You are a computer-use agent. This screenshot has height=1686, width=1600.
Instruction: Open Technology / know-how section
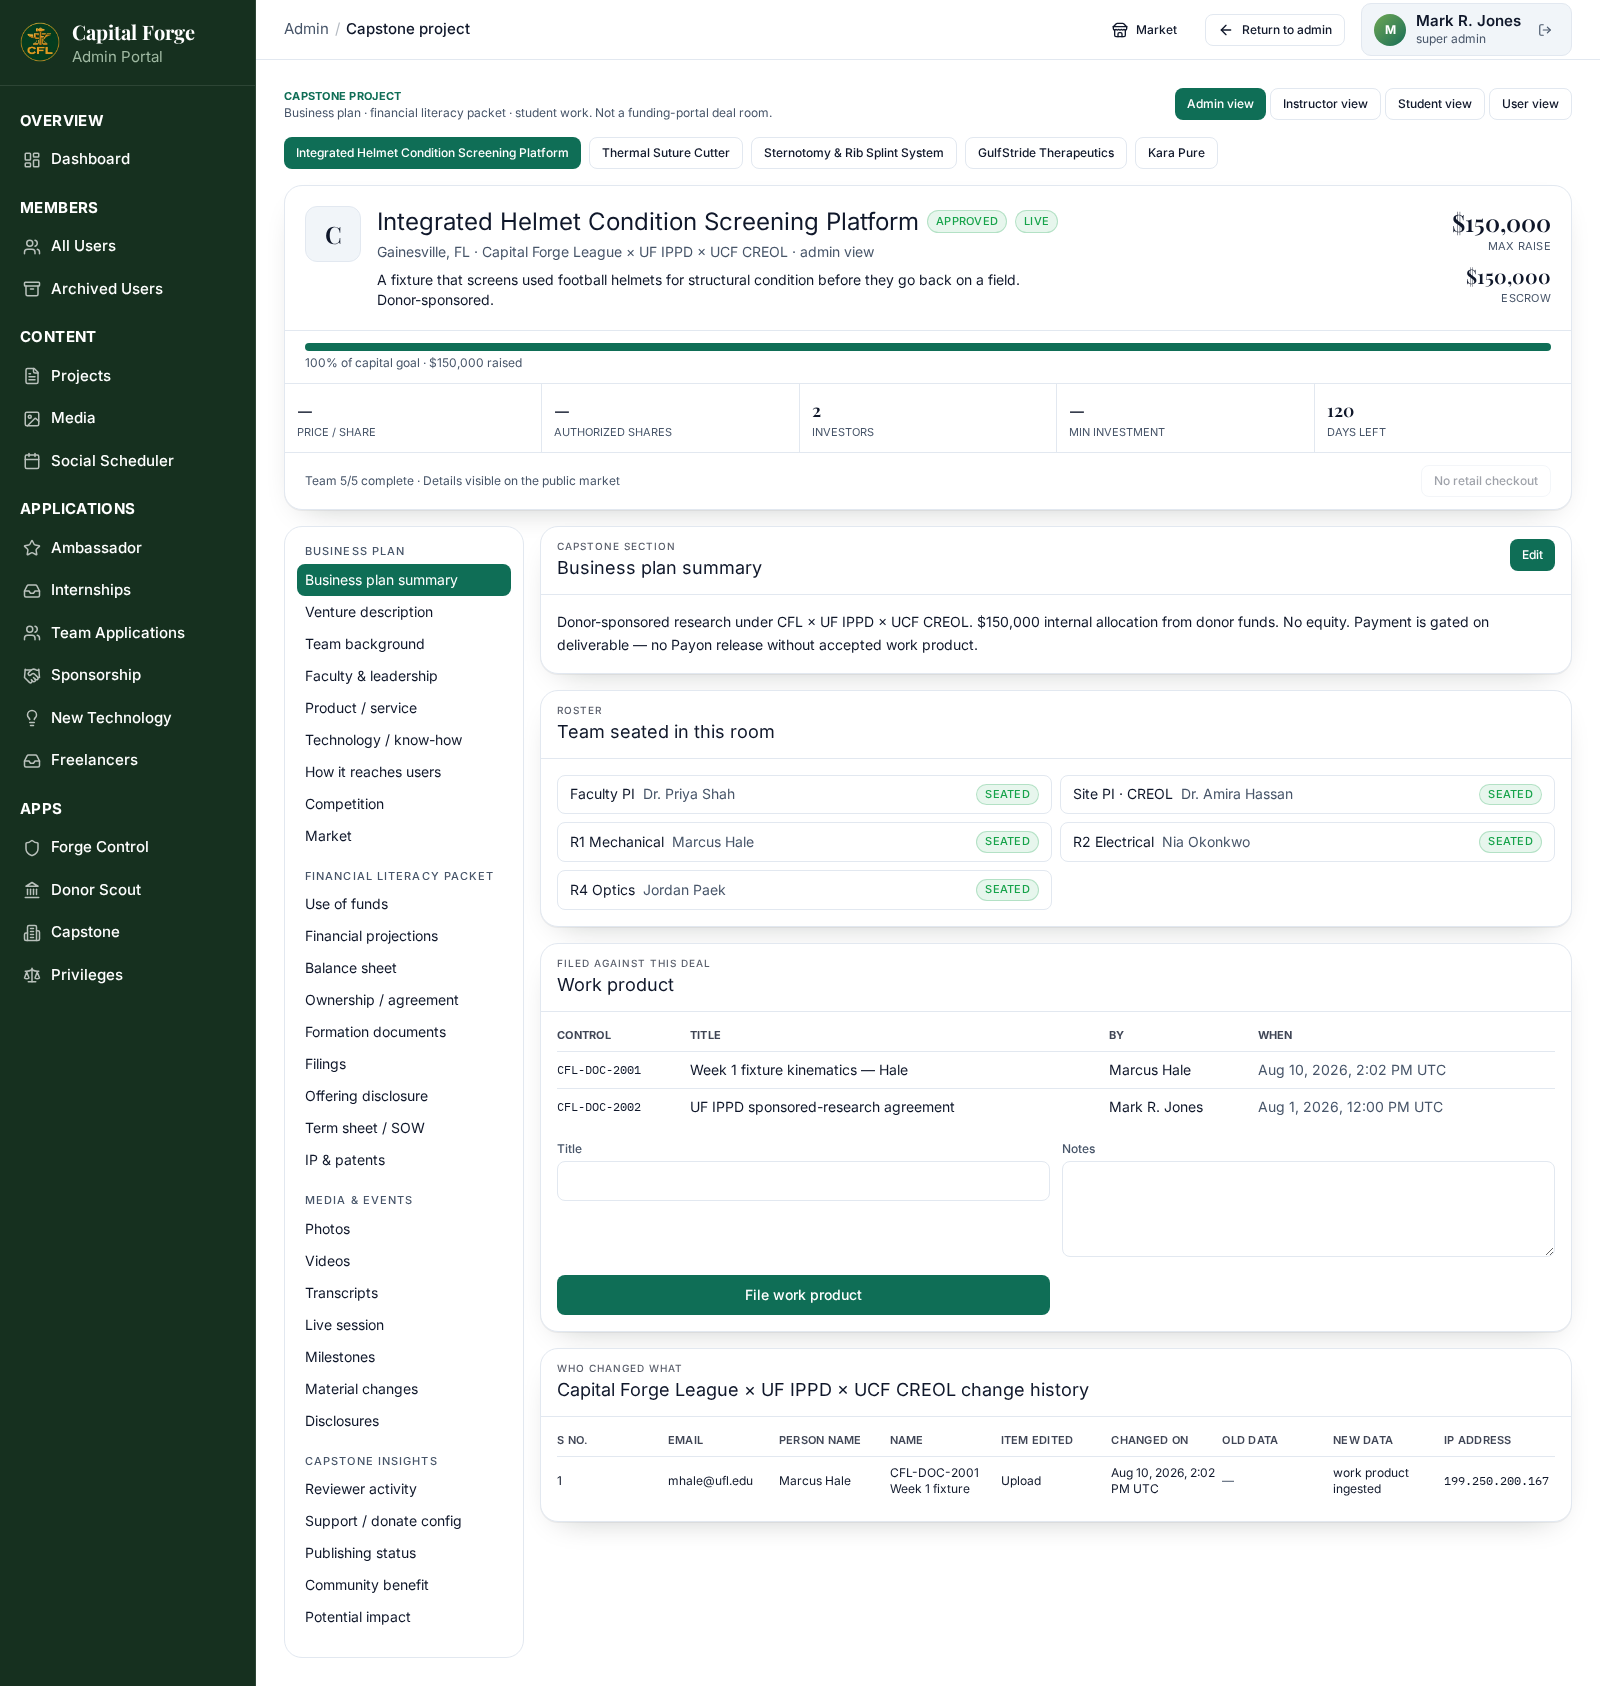click(404, 740)
